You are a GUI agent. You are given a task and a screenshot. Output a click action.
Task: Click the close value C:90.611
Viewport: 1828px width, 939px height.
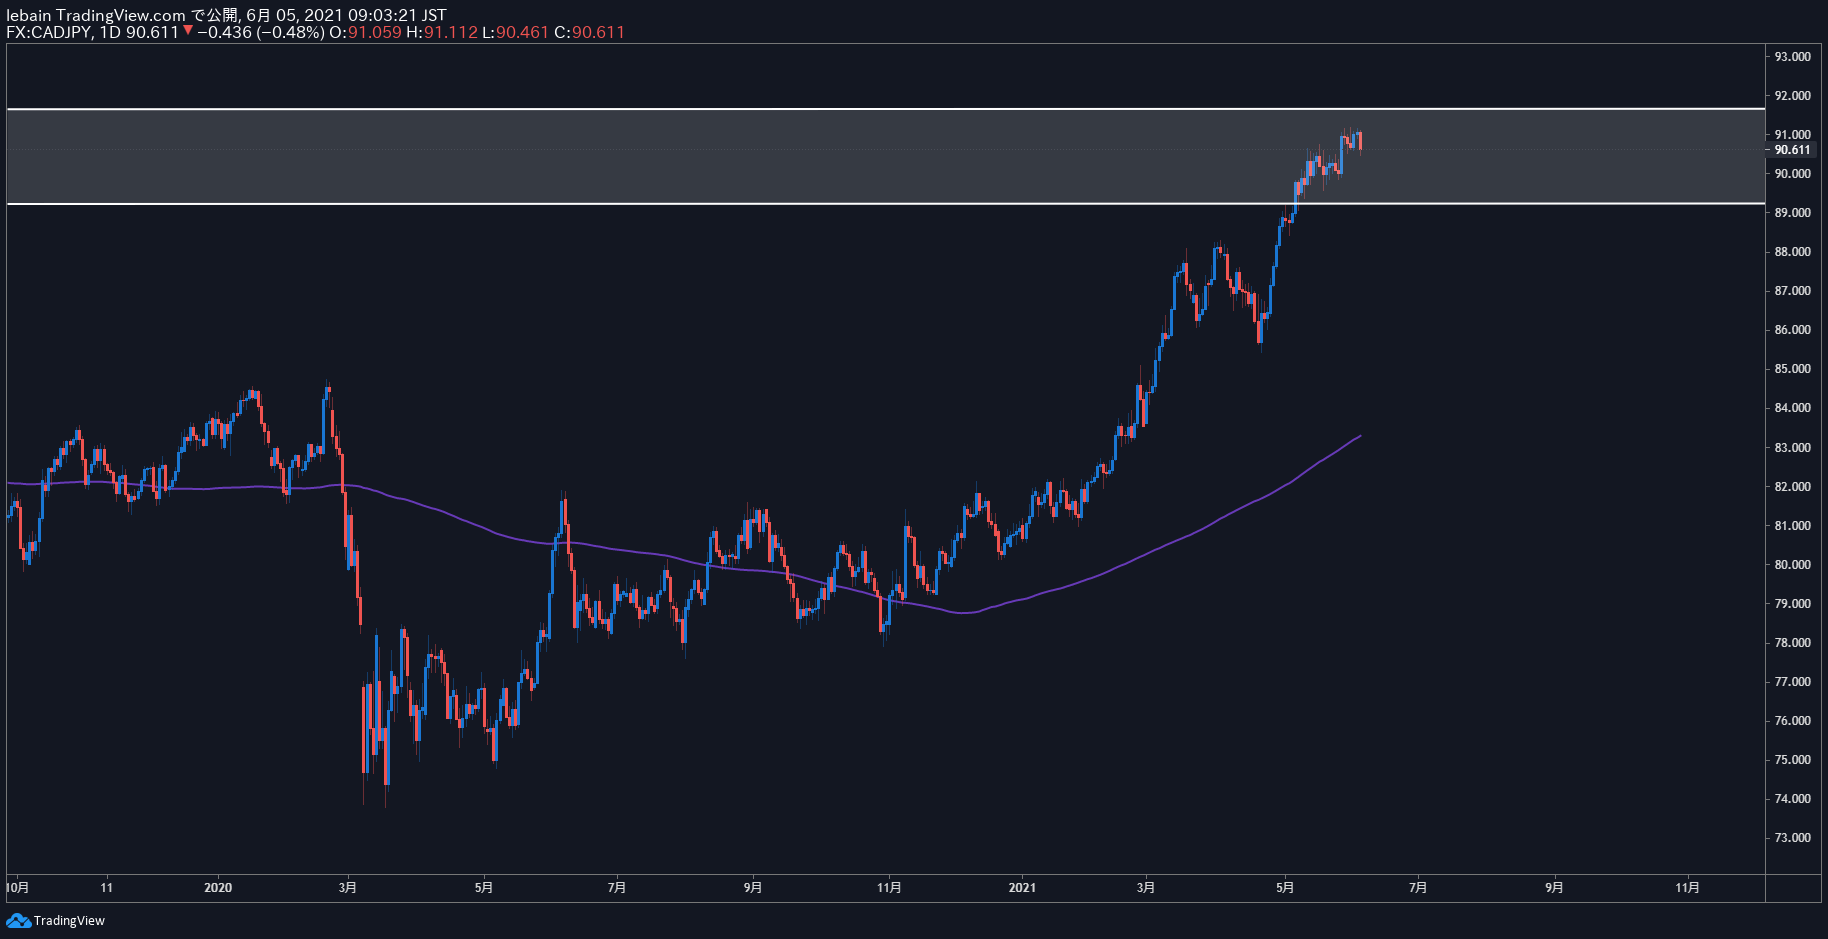point(590,32)
